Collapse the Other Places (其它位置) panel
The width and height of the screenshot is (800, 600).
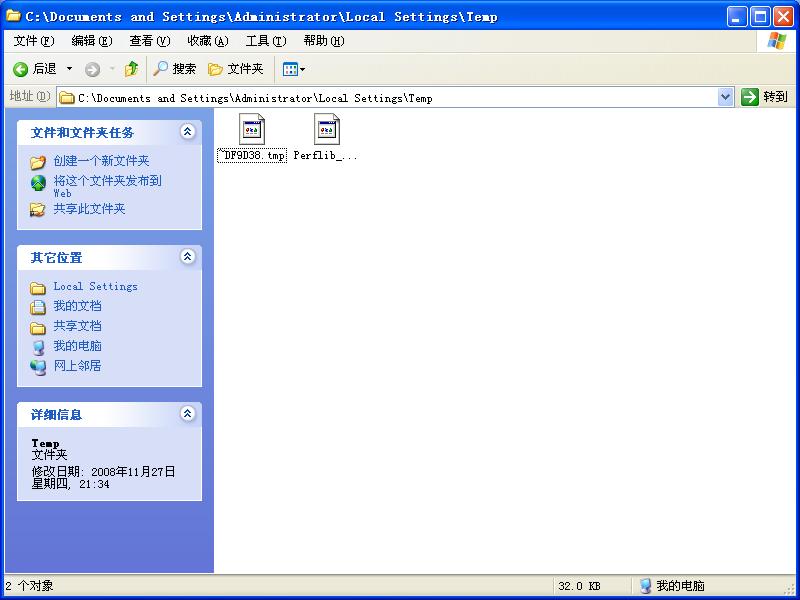(x=188, y=257)
